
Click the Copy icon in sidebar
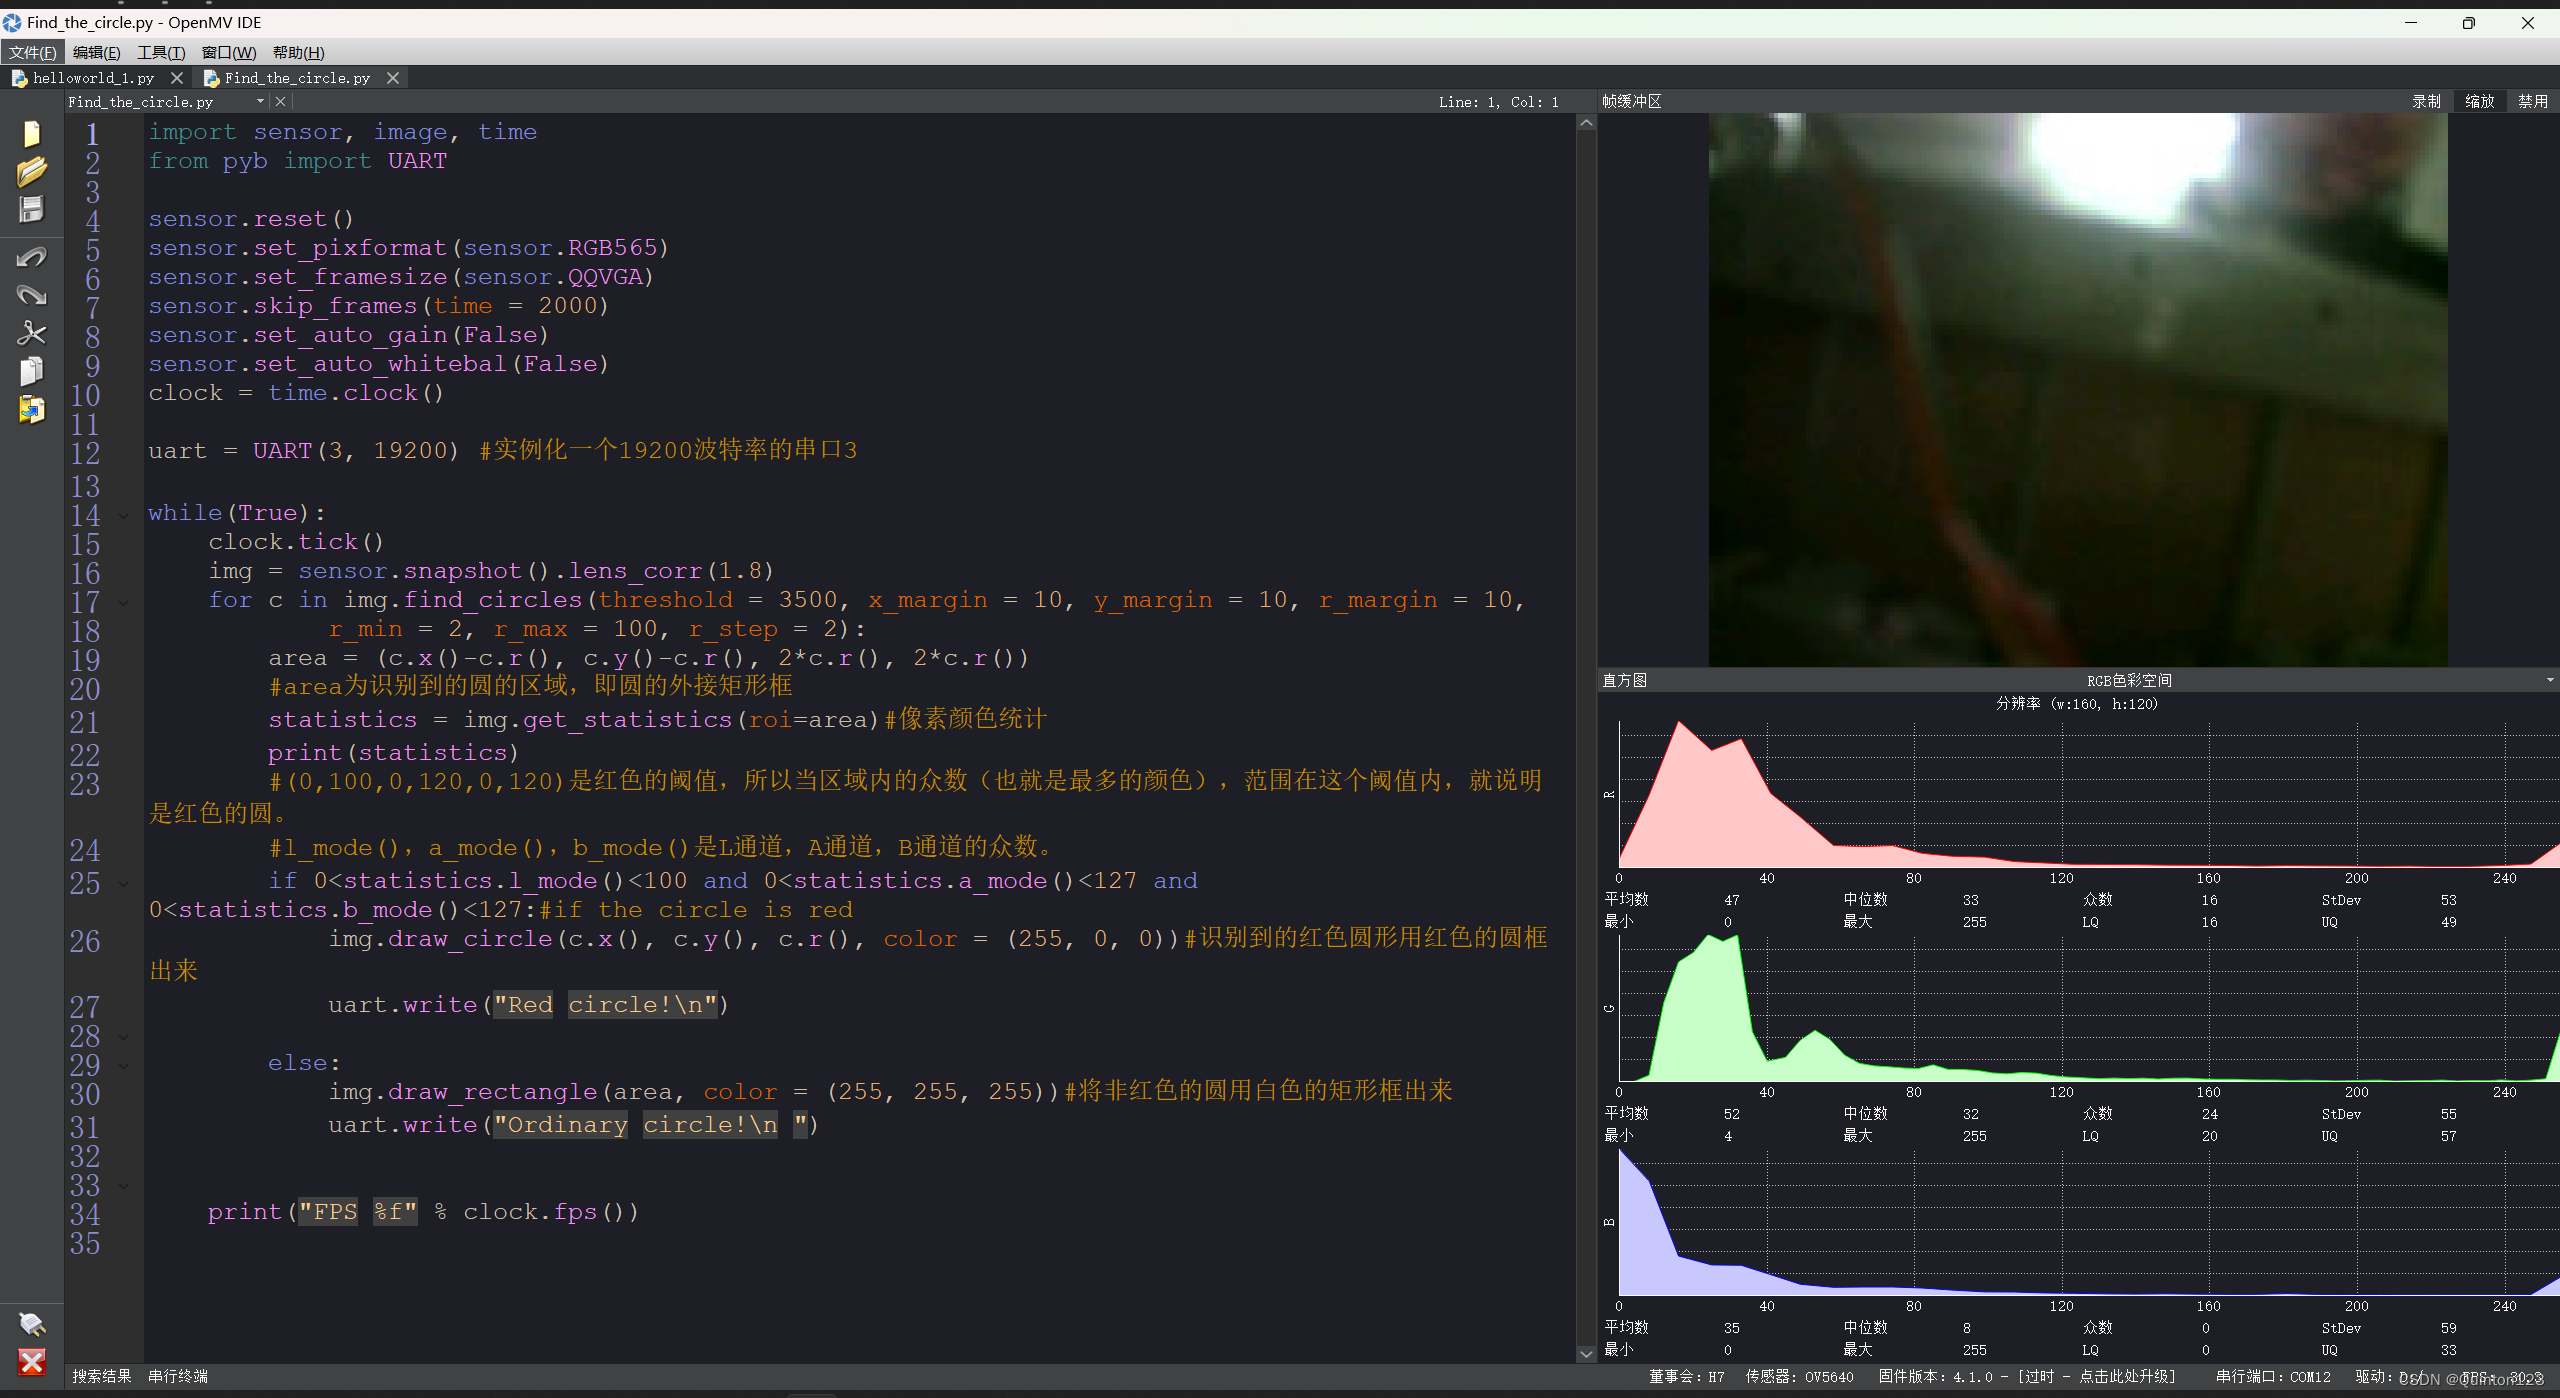click(x=31, y=371)
